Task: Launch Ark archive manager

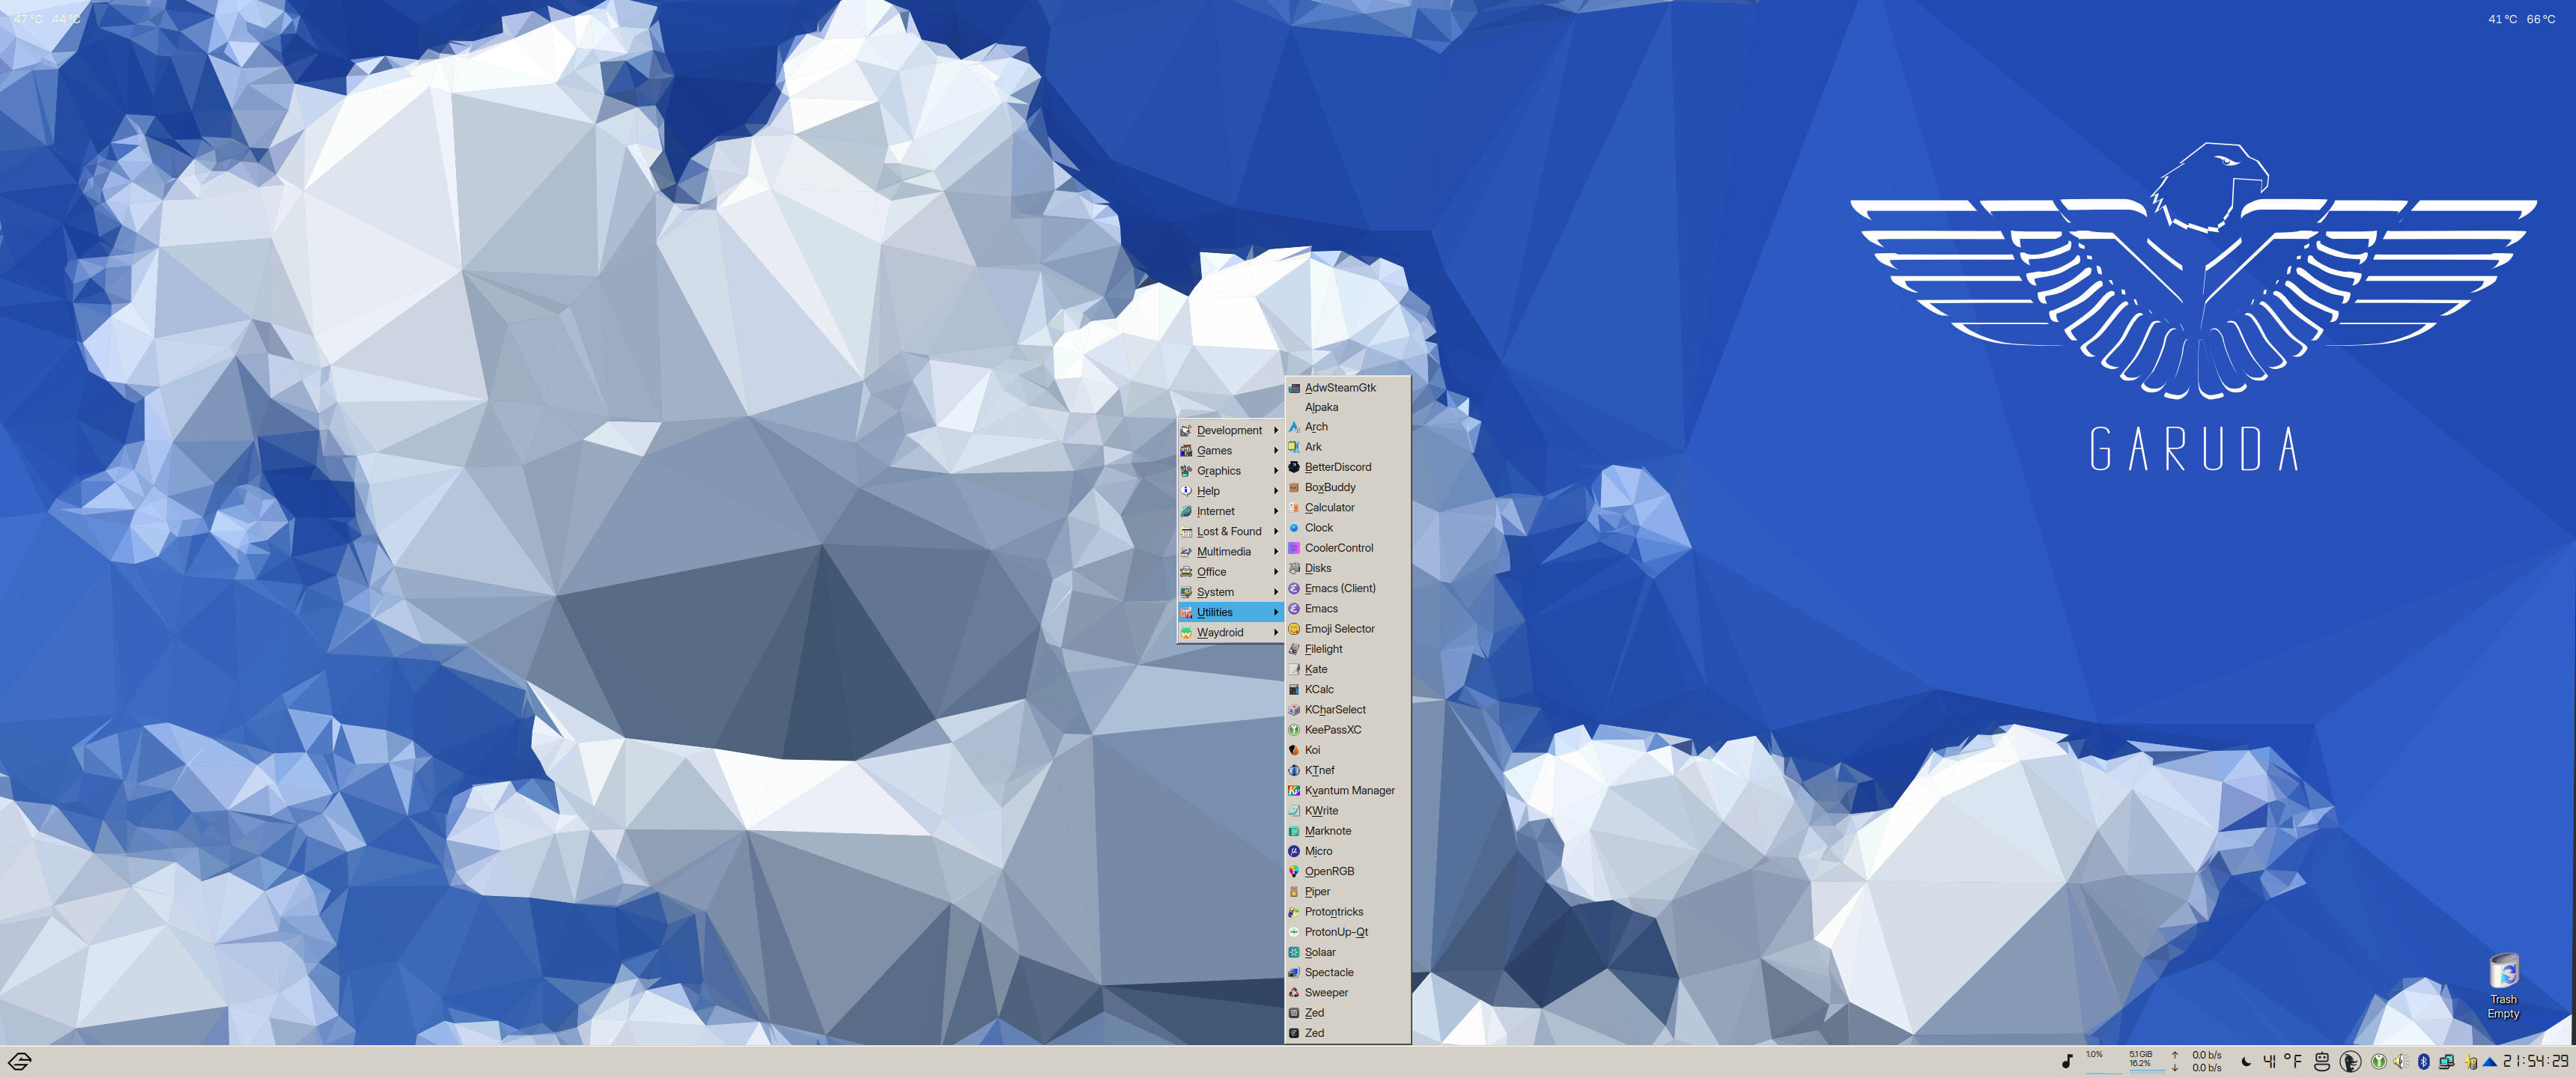Action: point(1347,447)
